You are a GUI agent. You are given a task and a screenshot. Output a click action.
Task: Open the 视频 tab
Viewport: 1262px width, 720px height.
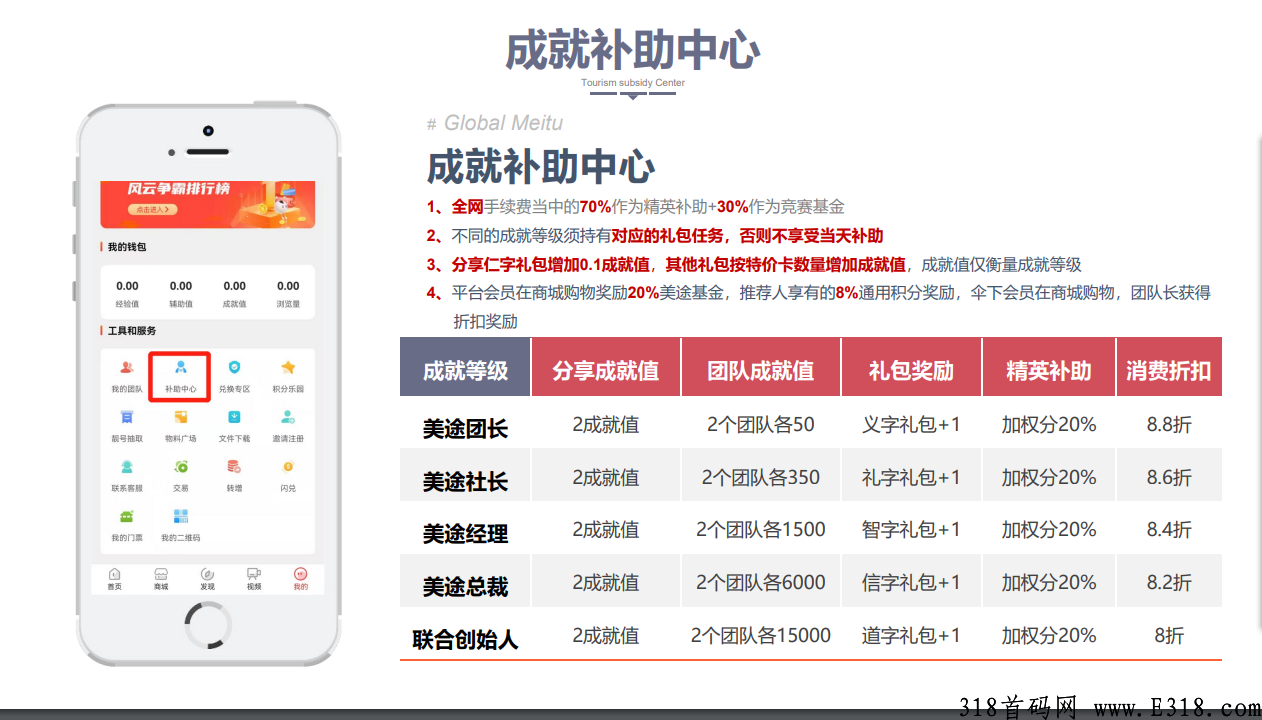tap(253, 576)
